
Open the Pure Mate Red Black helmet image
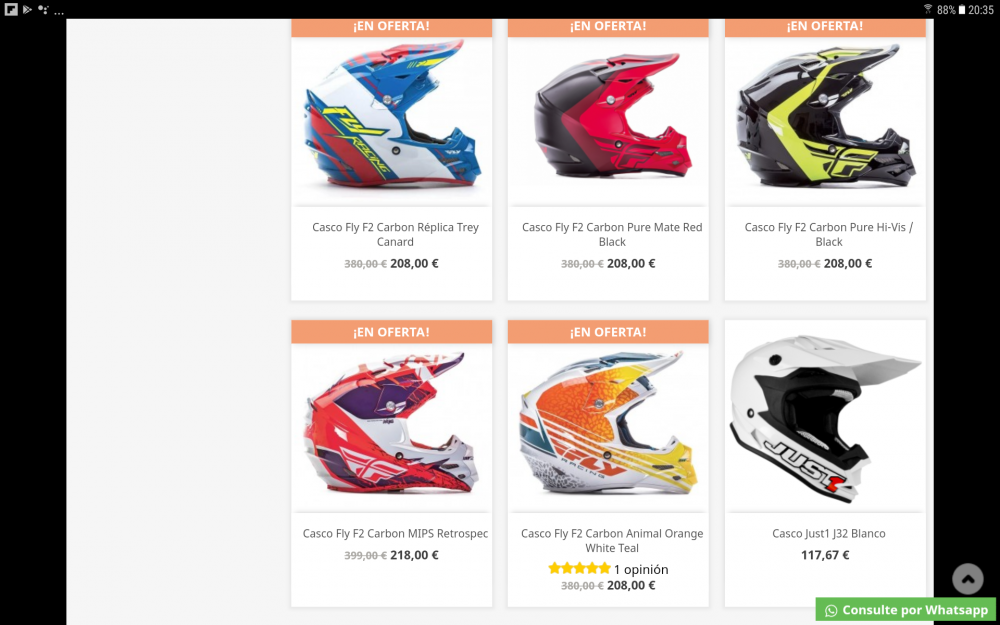[608, 121]
